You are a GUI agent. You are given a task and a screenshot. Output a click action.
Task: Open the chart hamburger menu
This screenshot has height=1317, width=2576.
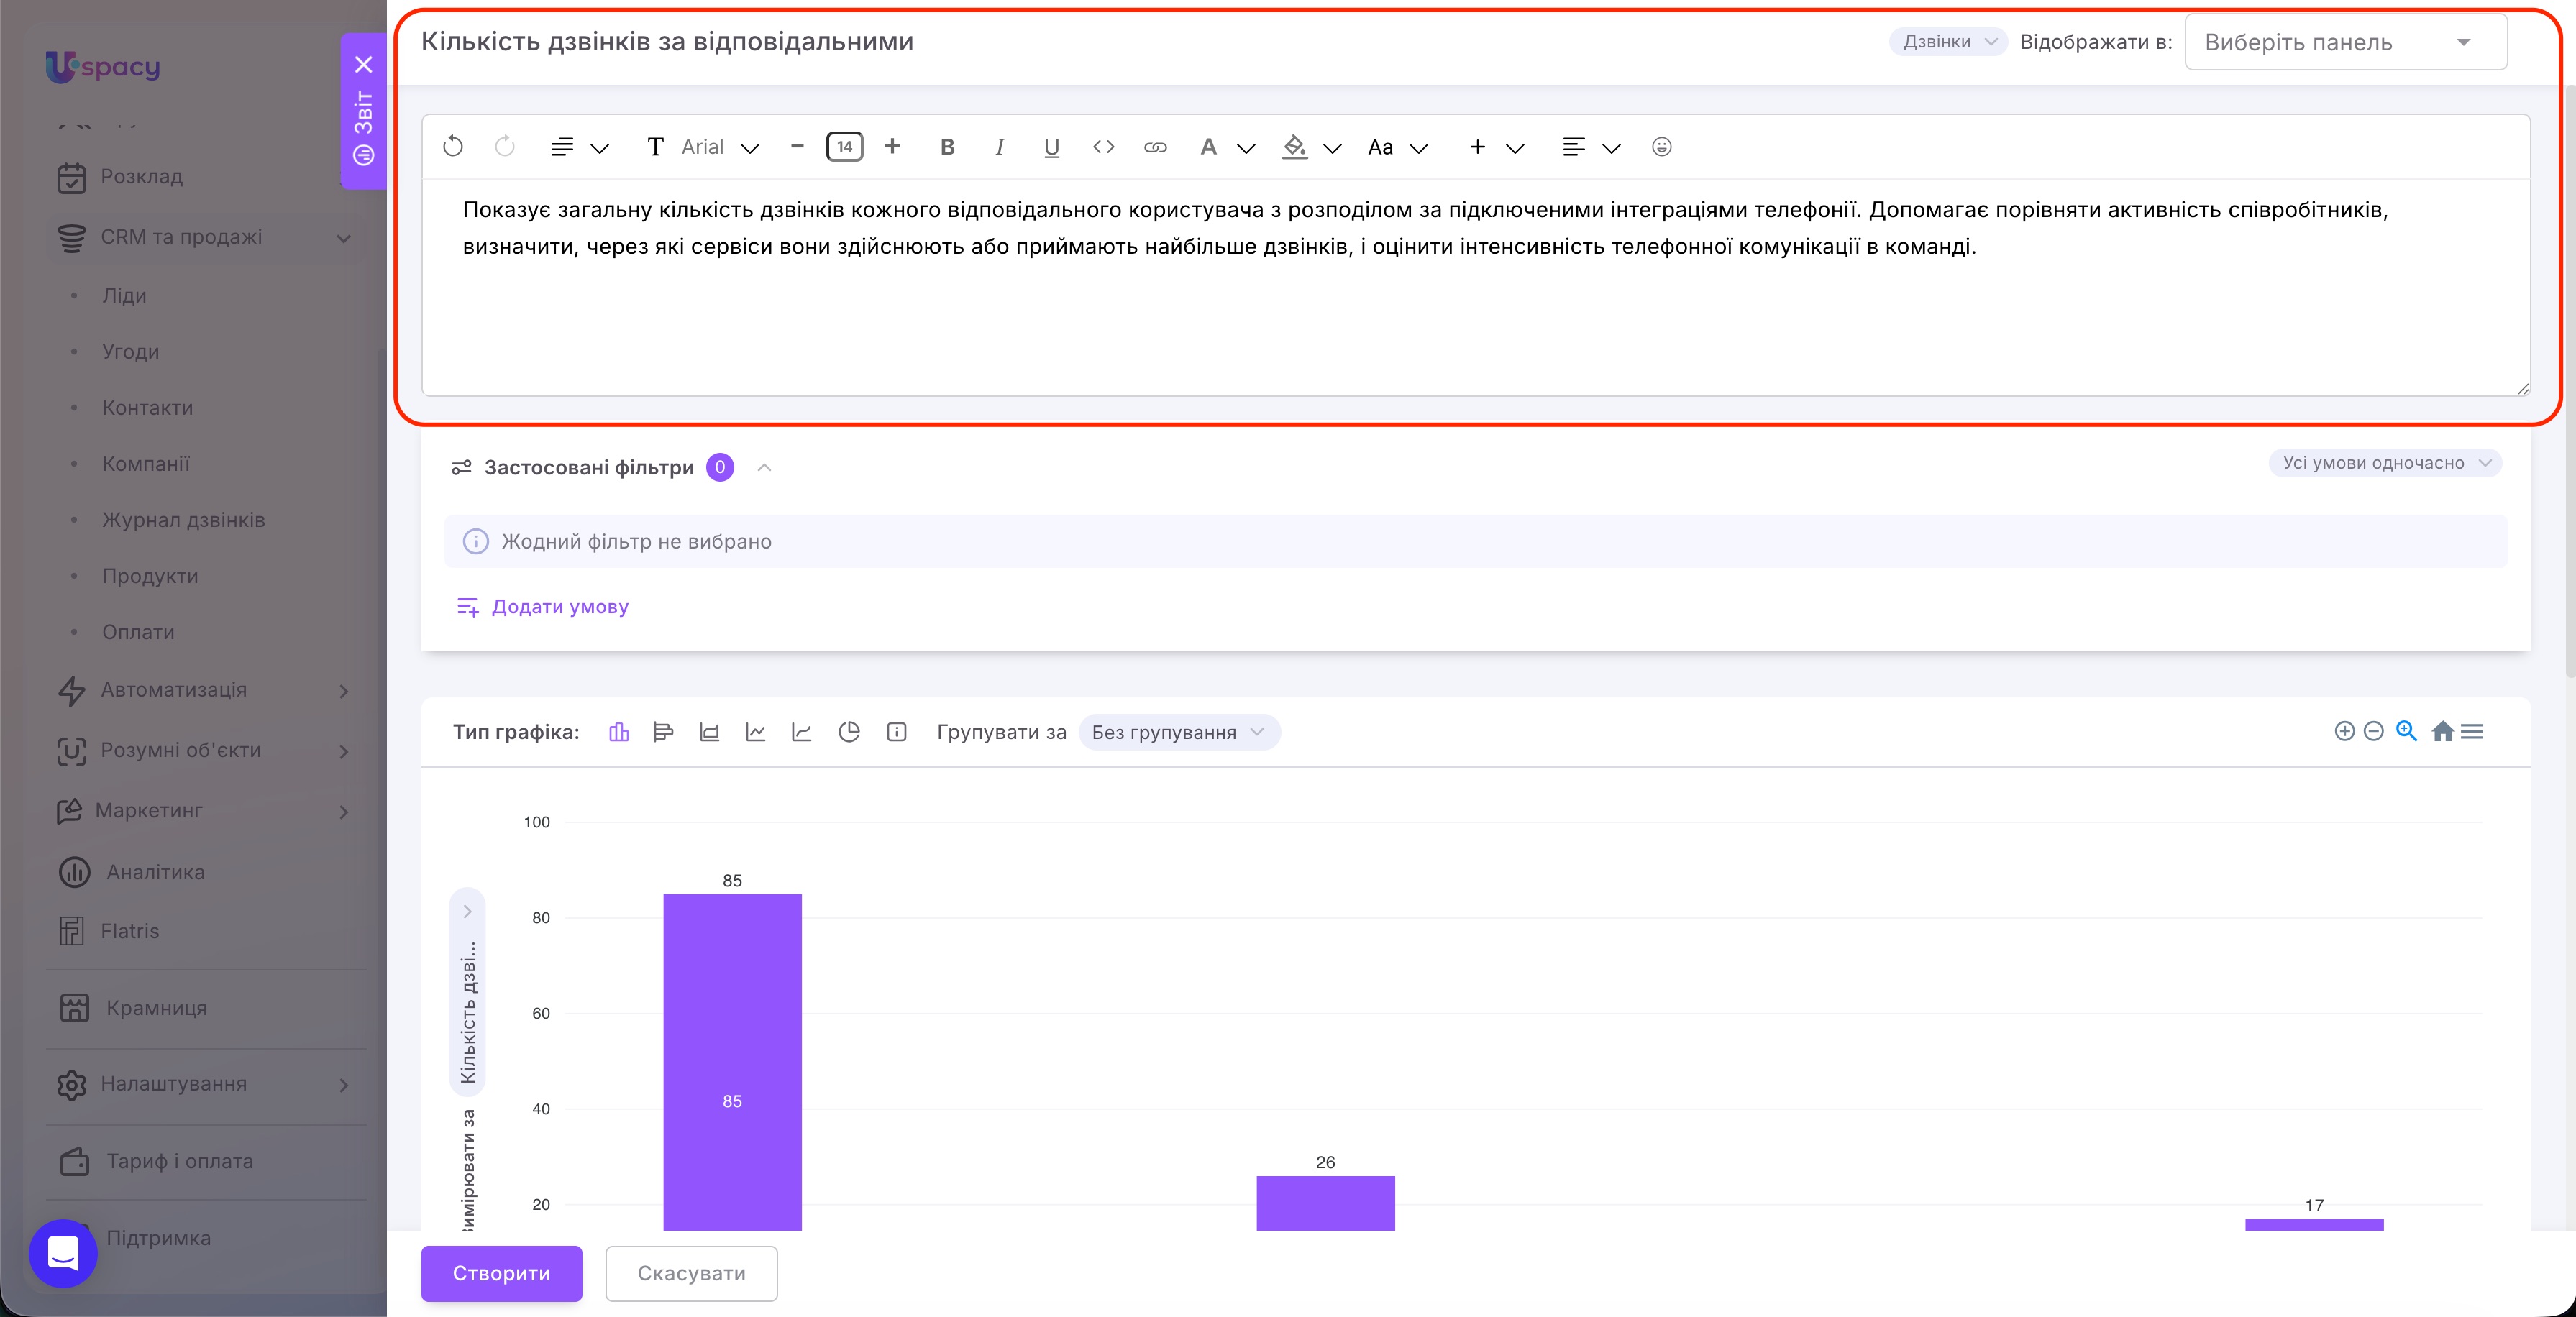coord(2472,731)
